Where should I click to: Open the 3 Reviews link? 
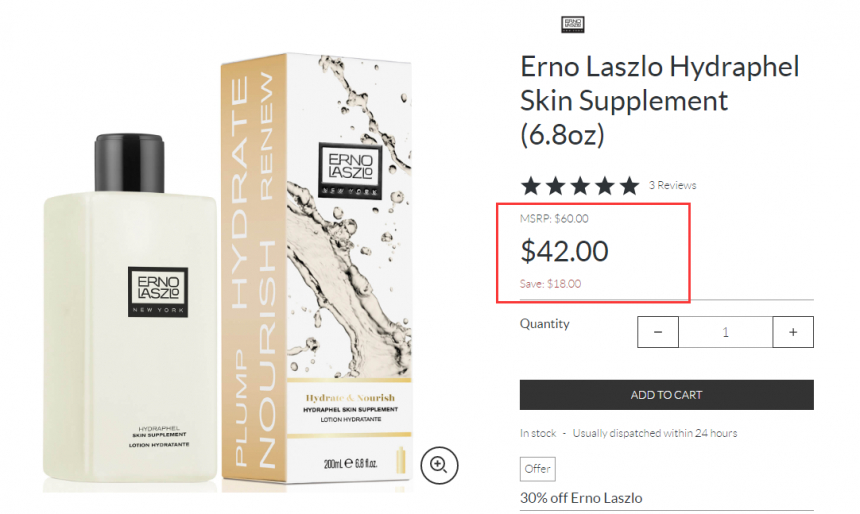pos(672,185)
